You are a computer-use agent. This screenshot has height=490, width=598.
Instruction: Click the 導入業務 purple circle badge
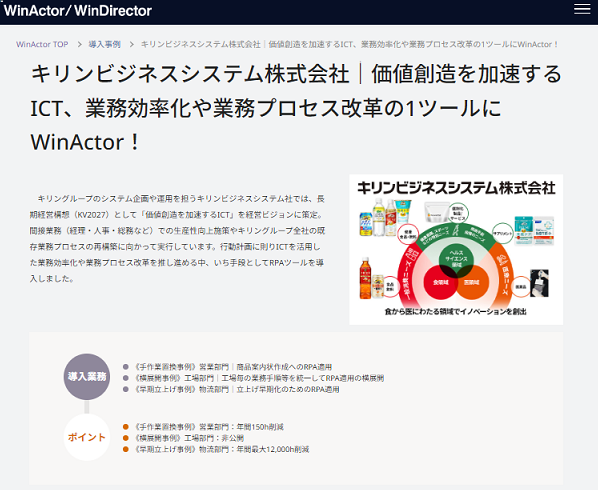[x=87, y=377]
